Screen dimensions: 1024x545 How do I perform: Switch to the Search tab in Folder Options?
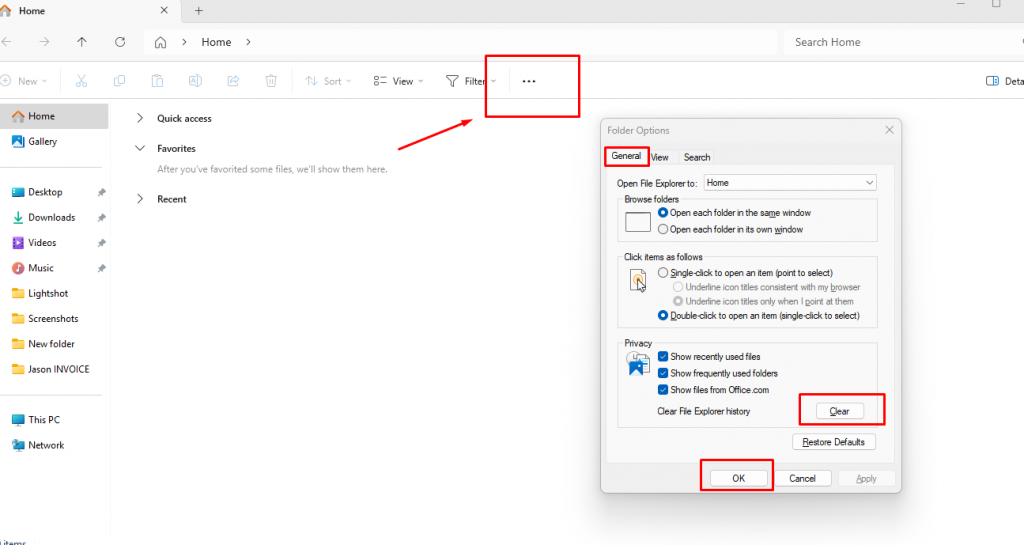pyautogui.click(x=697, y=157)
